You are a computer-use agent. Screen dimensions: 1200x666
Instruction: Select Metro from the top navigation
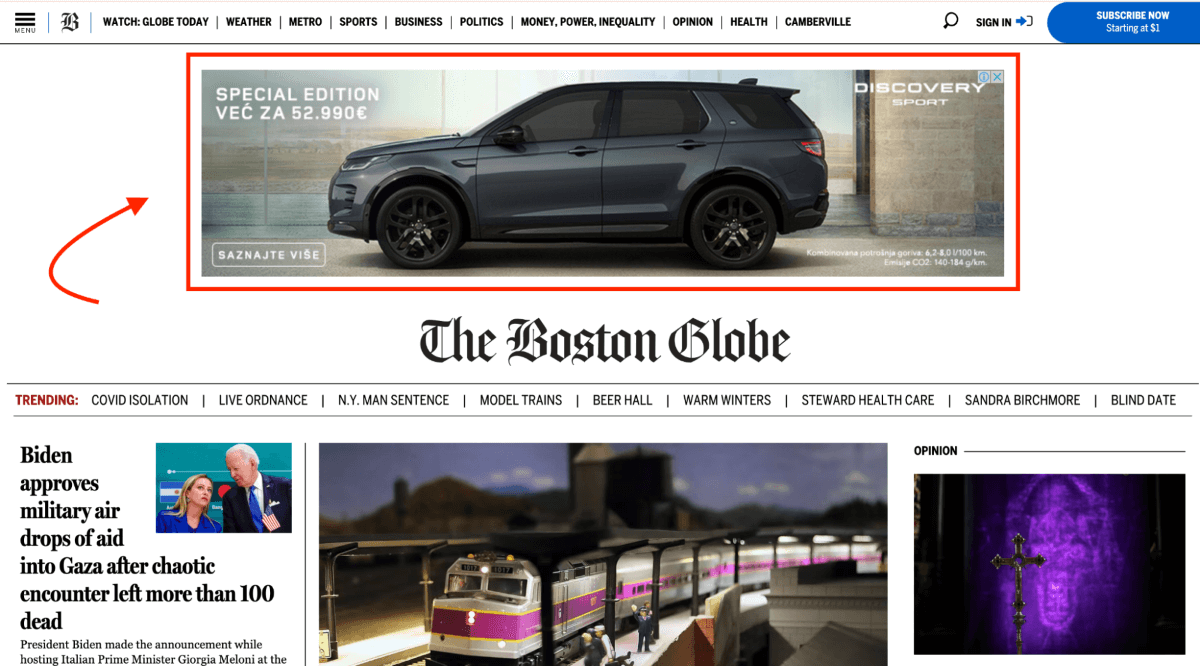coord(305,22)
